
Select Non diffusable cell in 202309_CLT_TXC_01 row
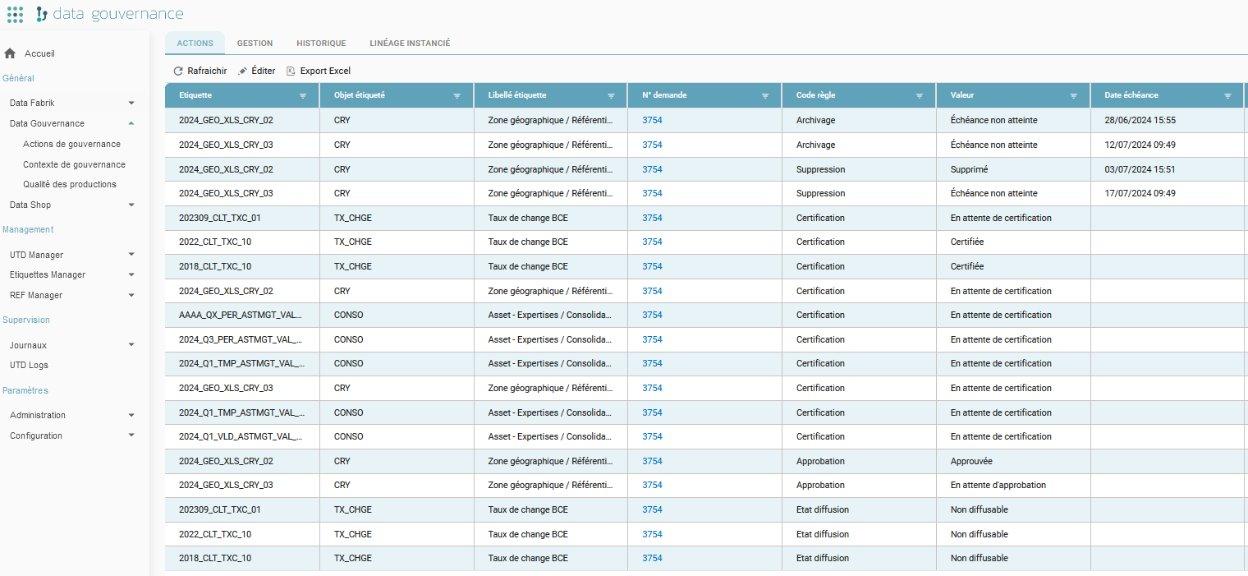point(979,509)
